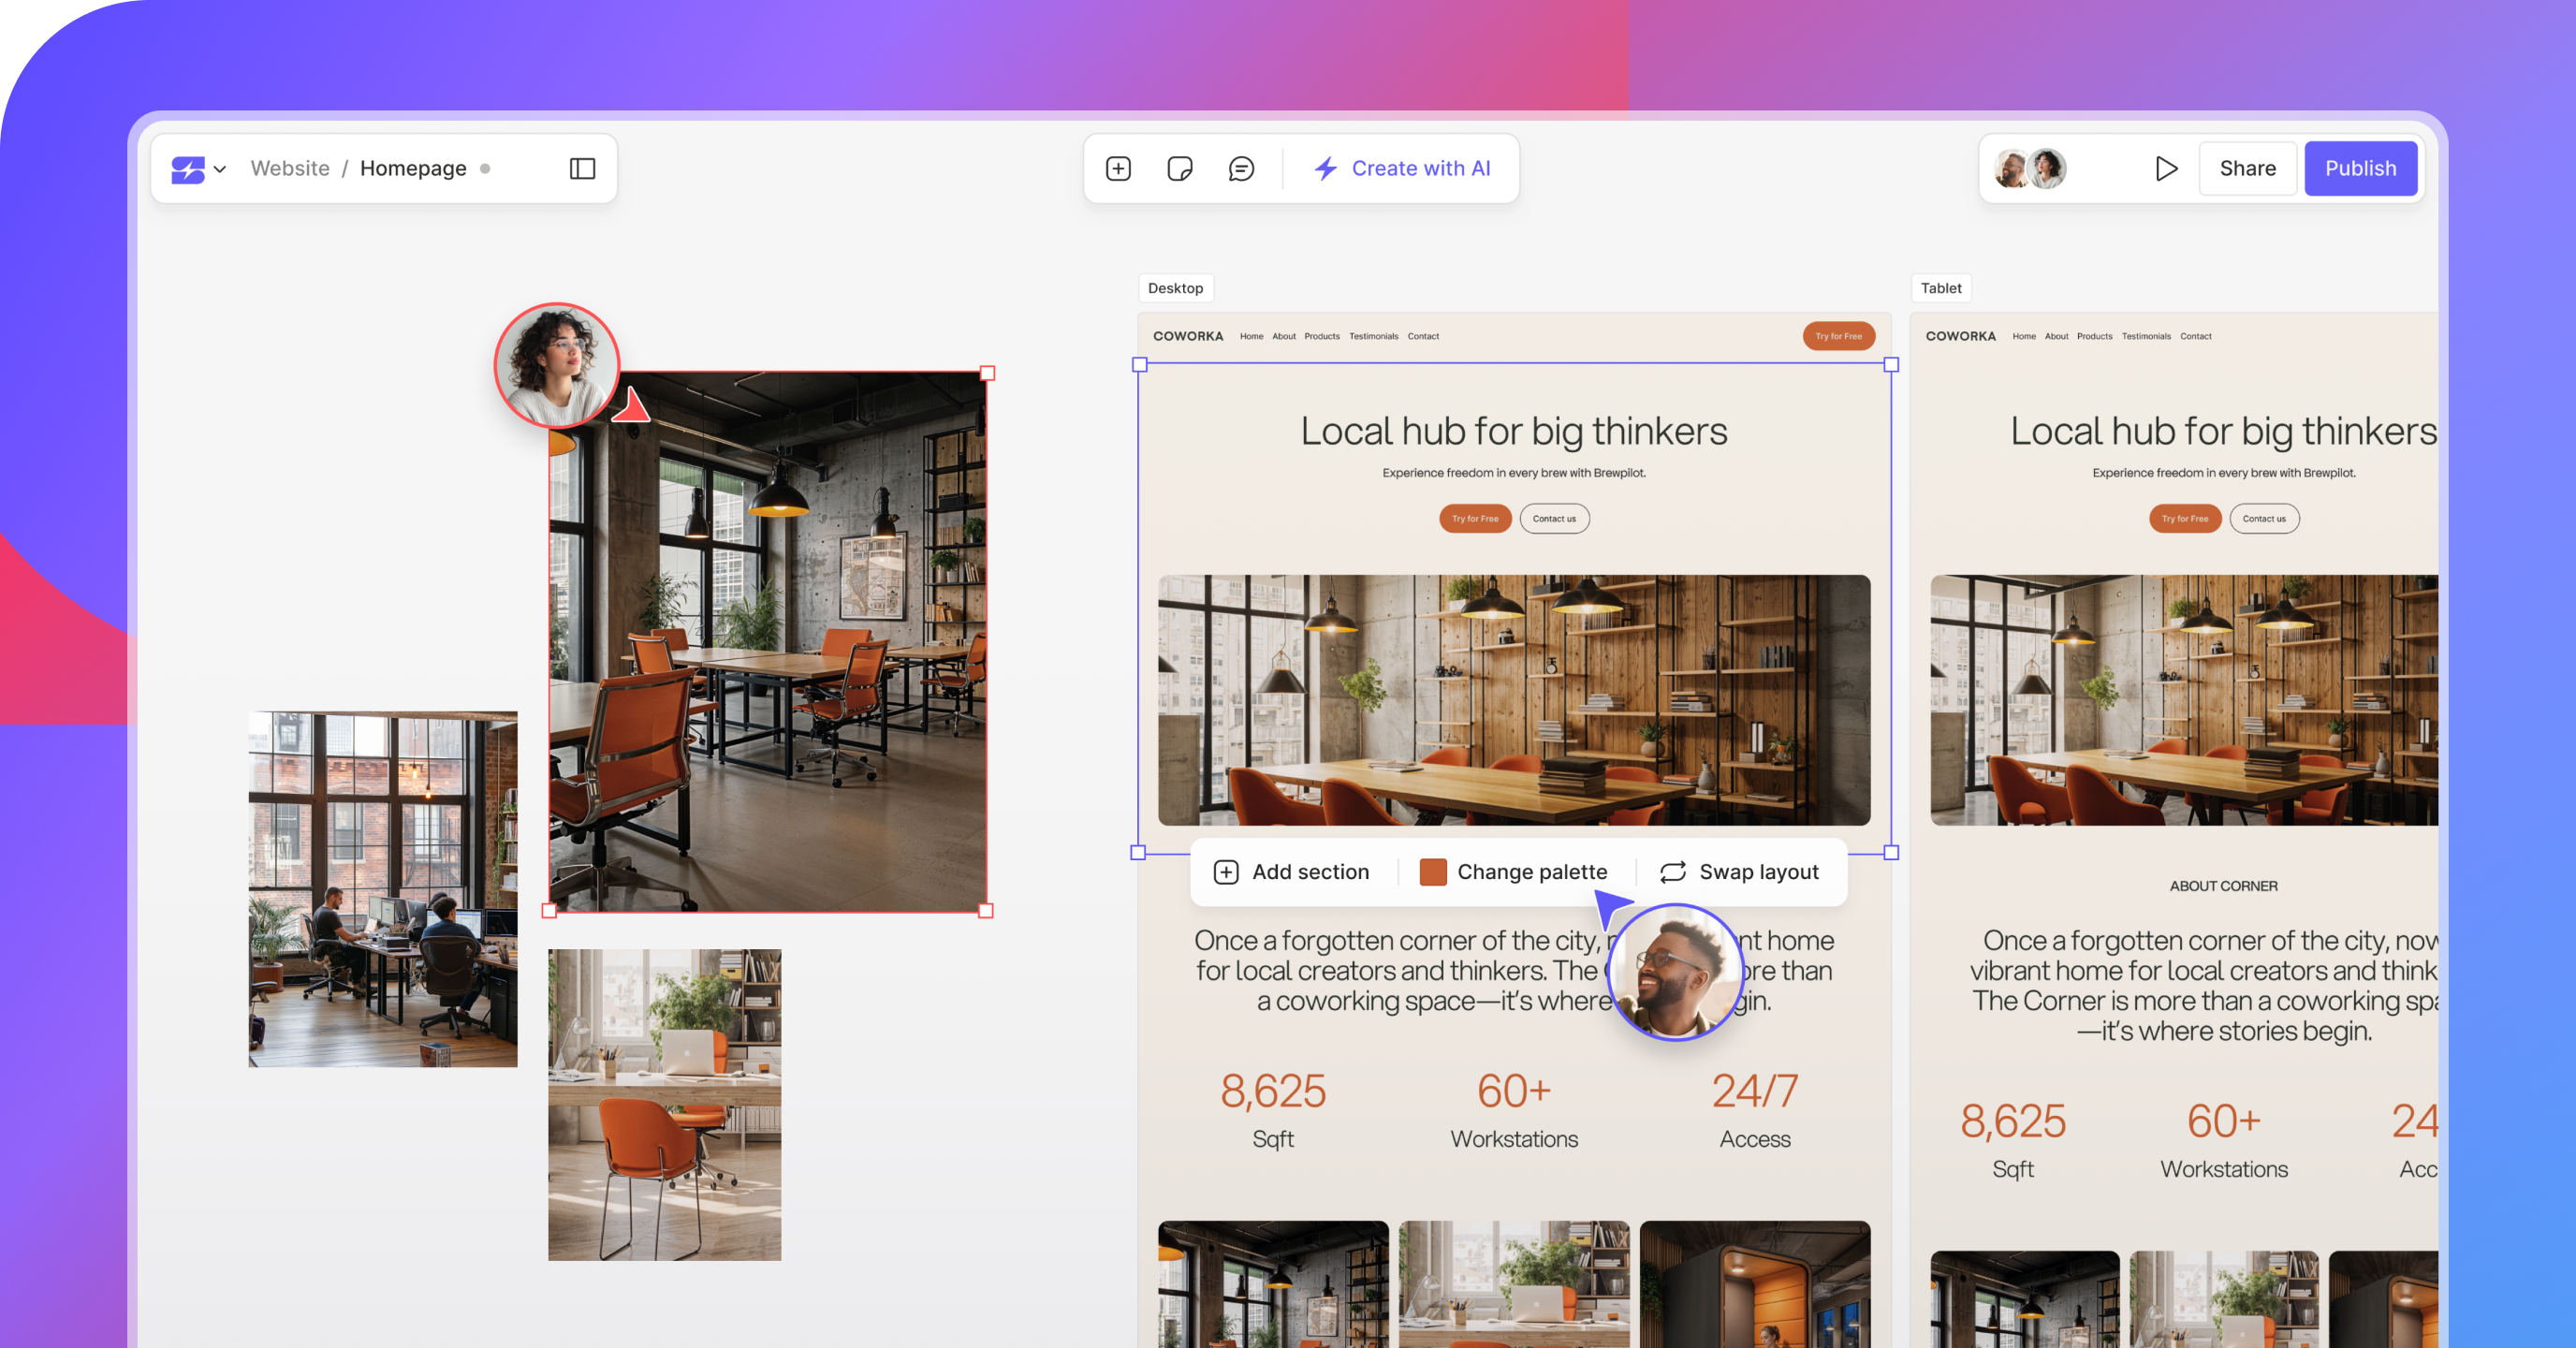This screenshot has height=1348, width=2576.
Task: Click 60+ Workstations stat in Tablet frame
Action: pyautogui.click(x=2224, y=1140)
